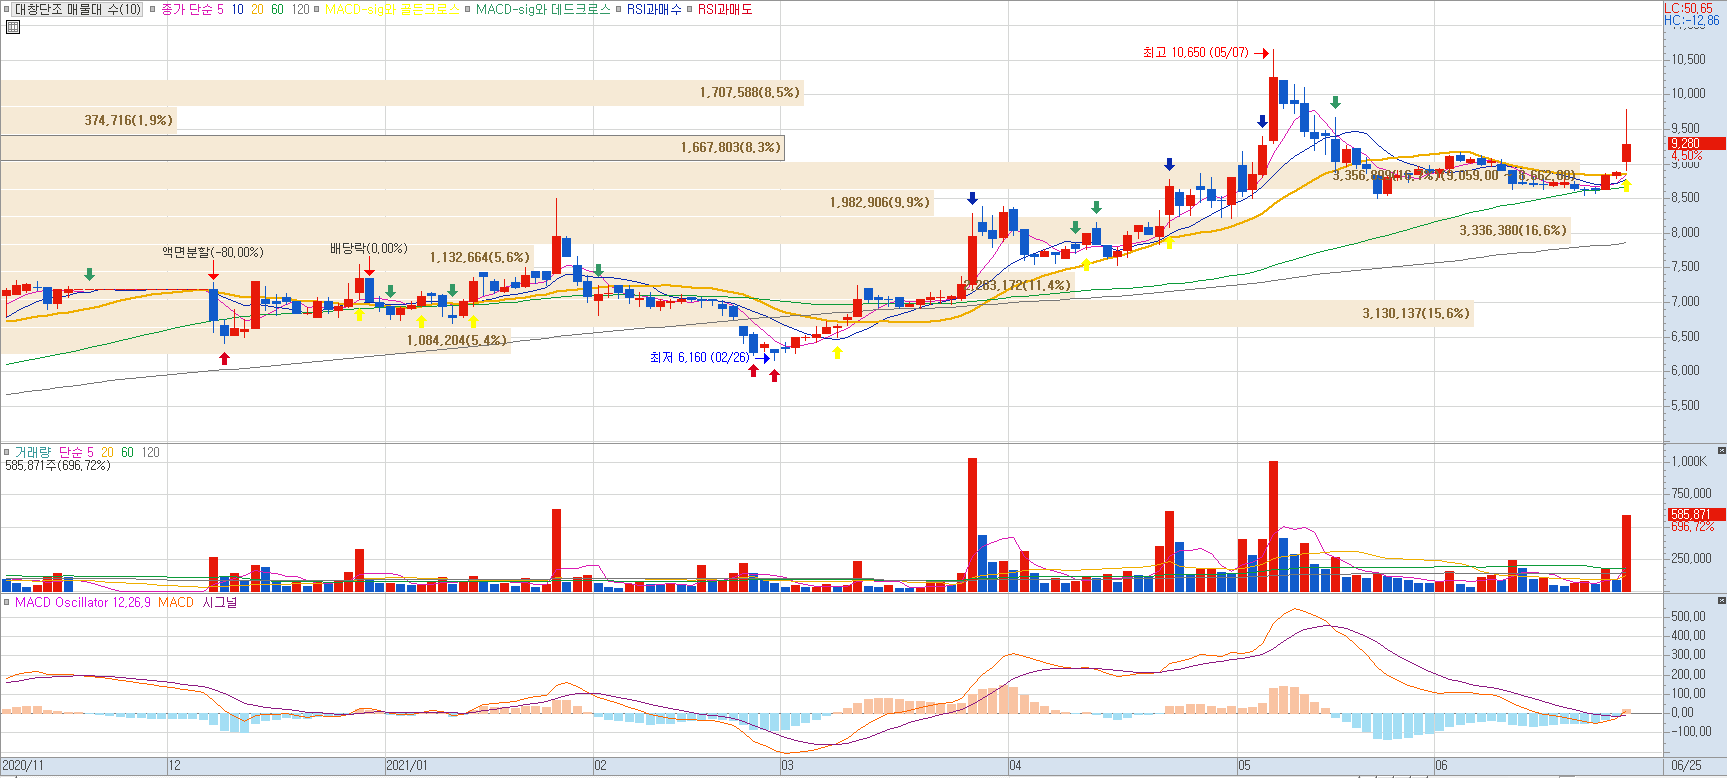Click the small collapse icon at MACD pane top-right
The height and width of the screenshot is (778, 1727).
(x=1722, y=600)
